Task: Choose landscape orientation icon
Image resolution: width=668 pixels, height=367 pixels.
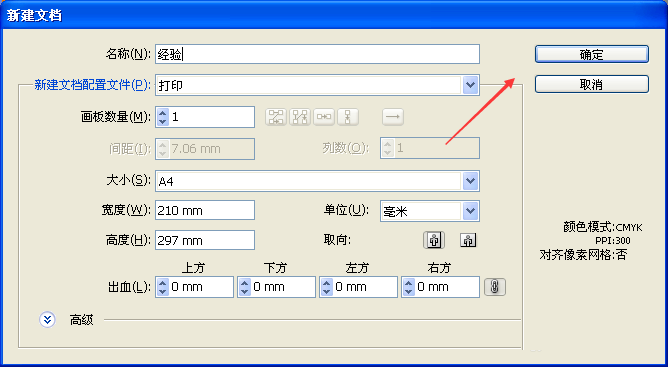Action: point(468,240)
